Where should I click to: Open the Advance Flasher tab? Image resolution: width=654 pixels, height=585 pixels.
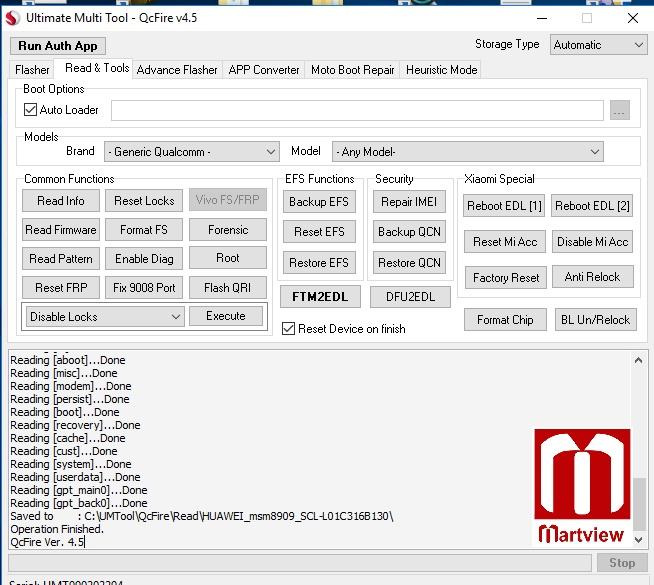tap(177, 70)
